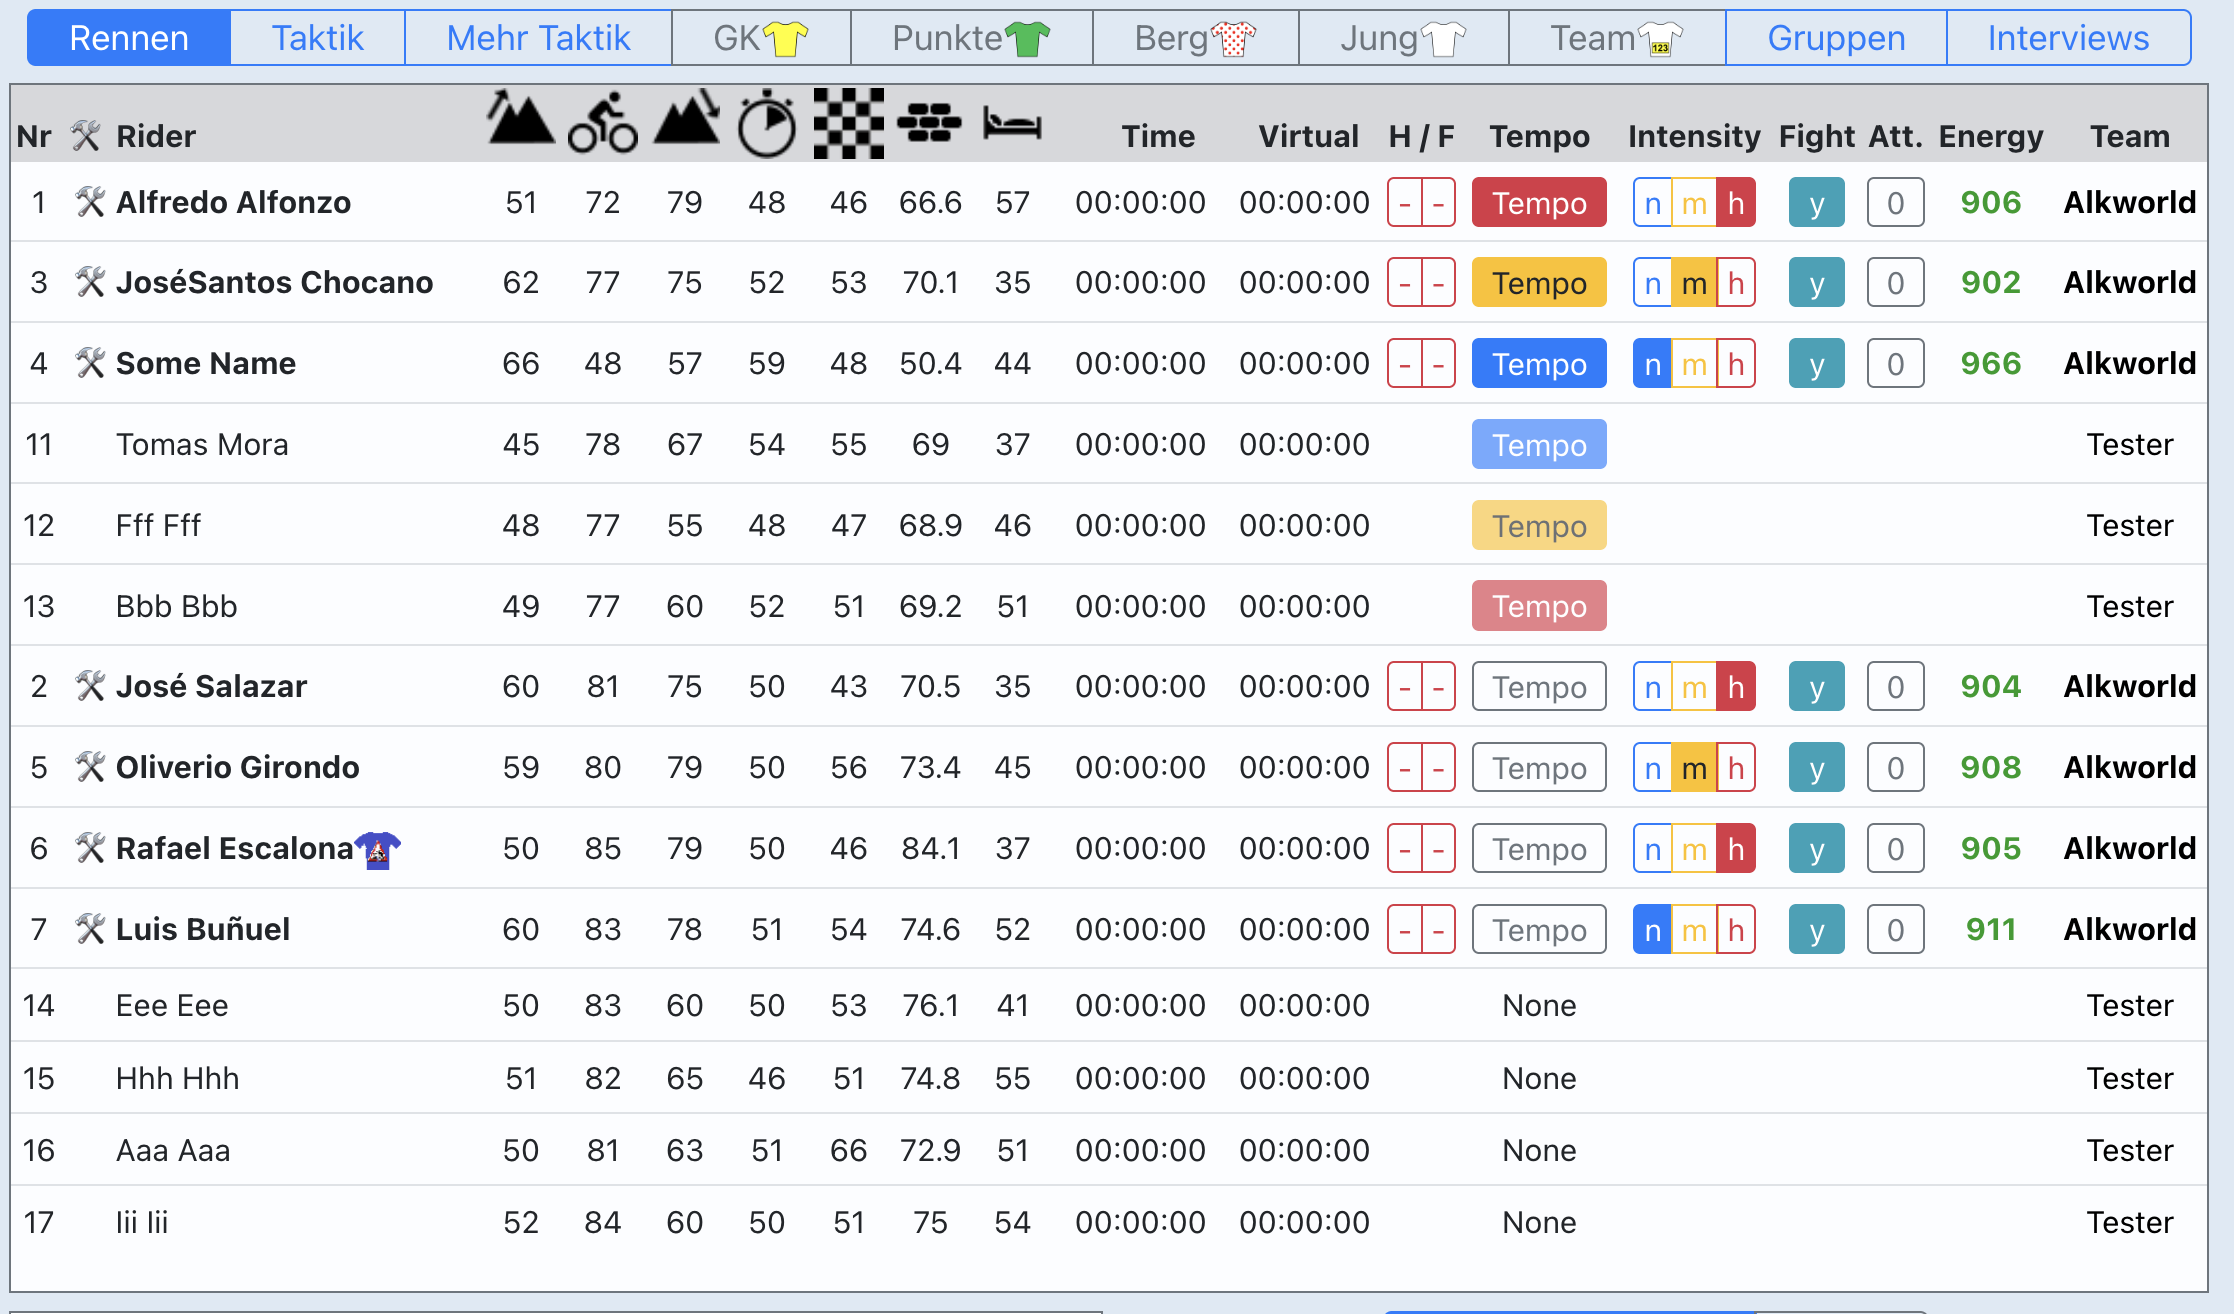This screenshot has height=1314, width=2234.
Task: Click the red Tempo button for Alfredo Alfonzo
Action: pos(1539,203)
